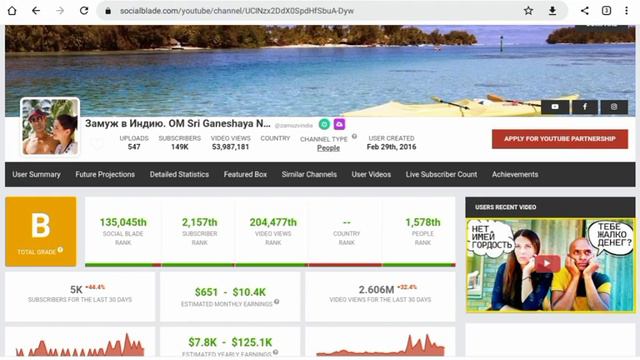The height and width of the screenshot is (360, 640).
Task: Open the tab switcher showing 3
Action: [607, 11]
